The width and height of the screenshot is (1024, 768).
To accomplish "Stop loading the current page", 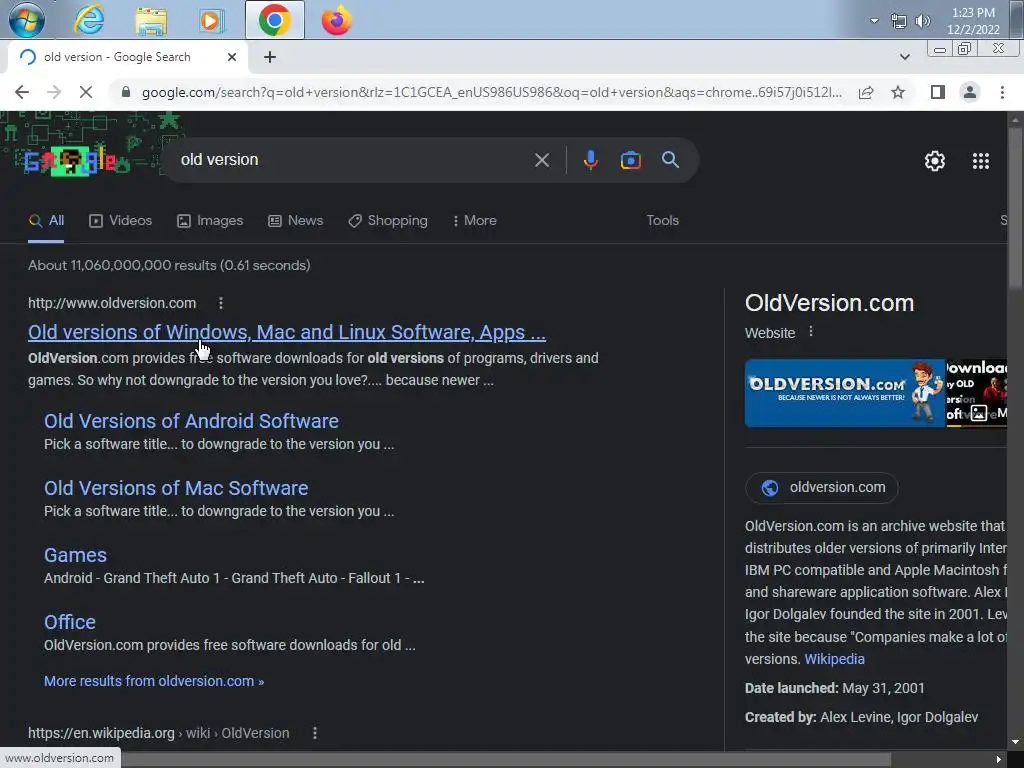I will 86,92.
